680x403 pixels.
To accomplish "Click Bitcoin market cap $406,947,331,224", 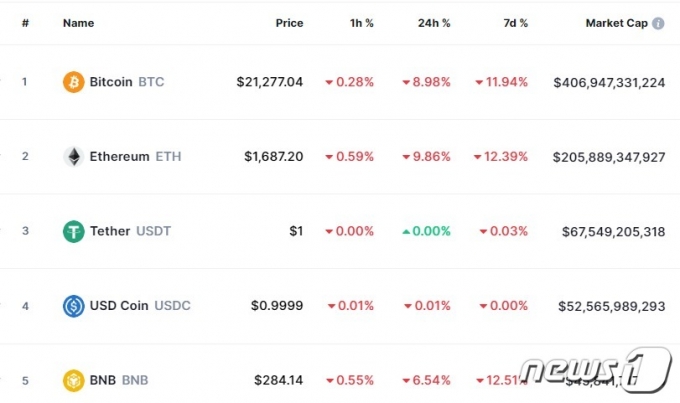I will [609, 82].
